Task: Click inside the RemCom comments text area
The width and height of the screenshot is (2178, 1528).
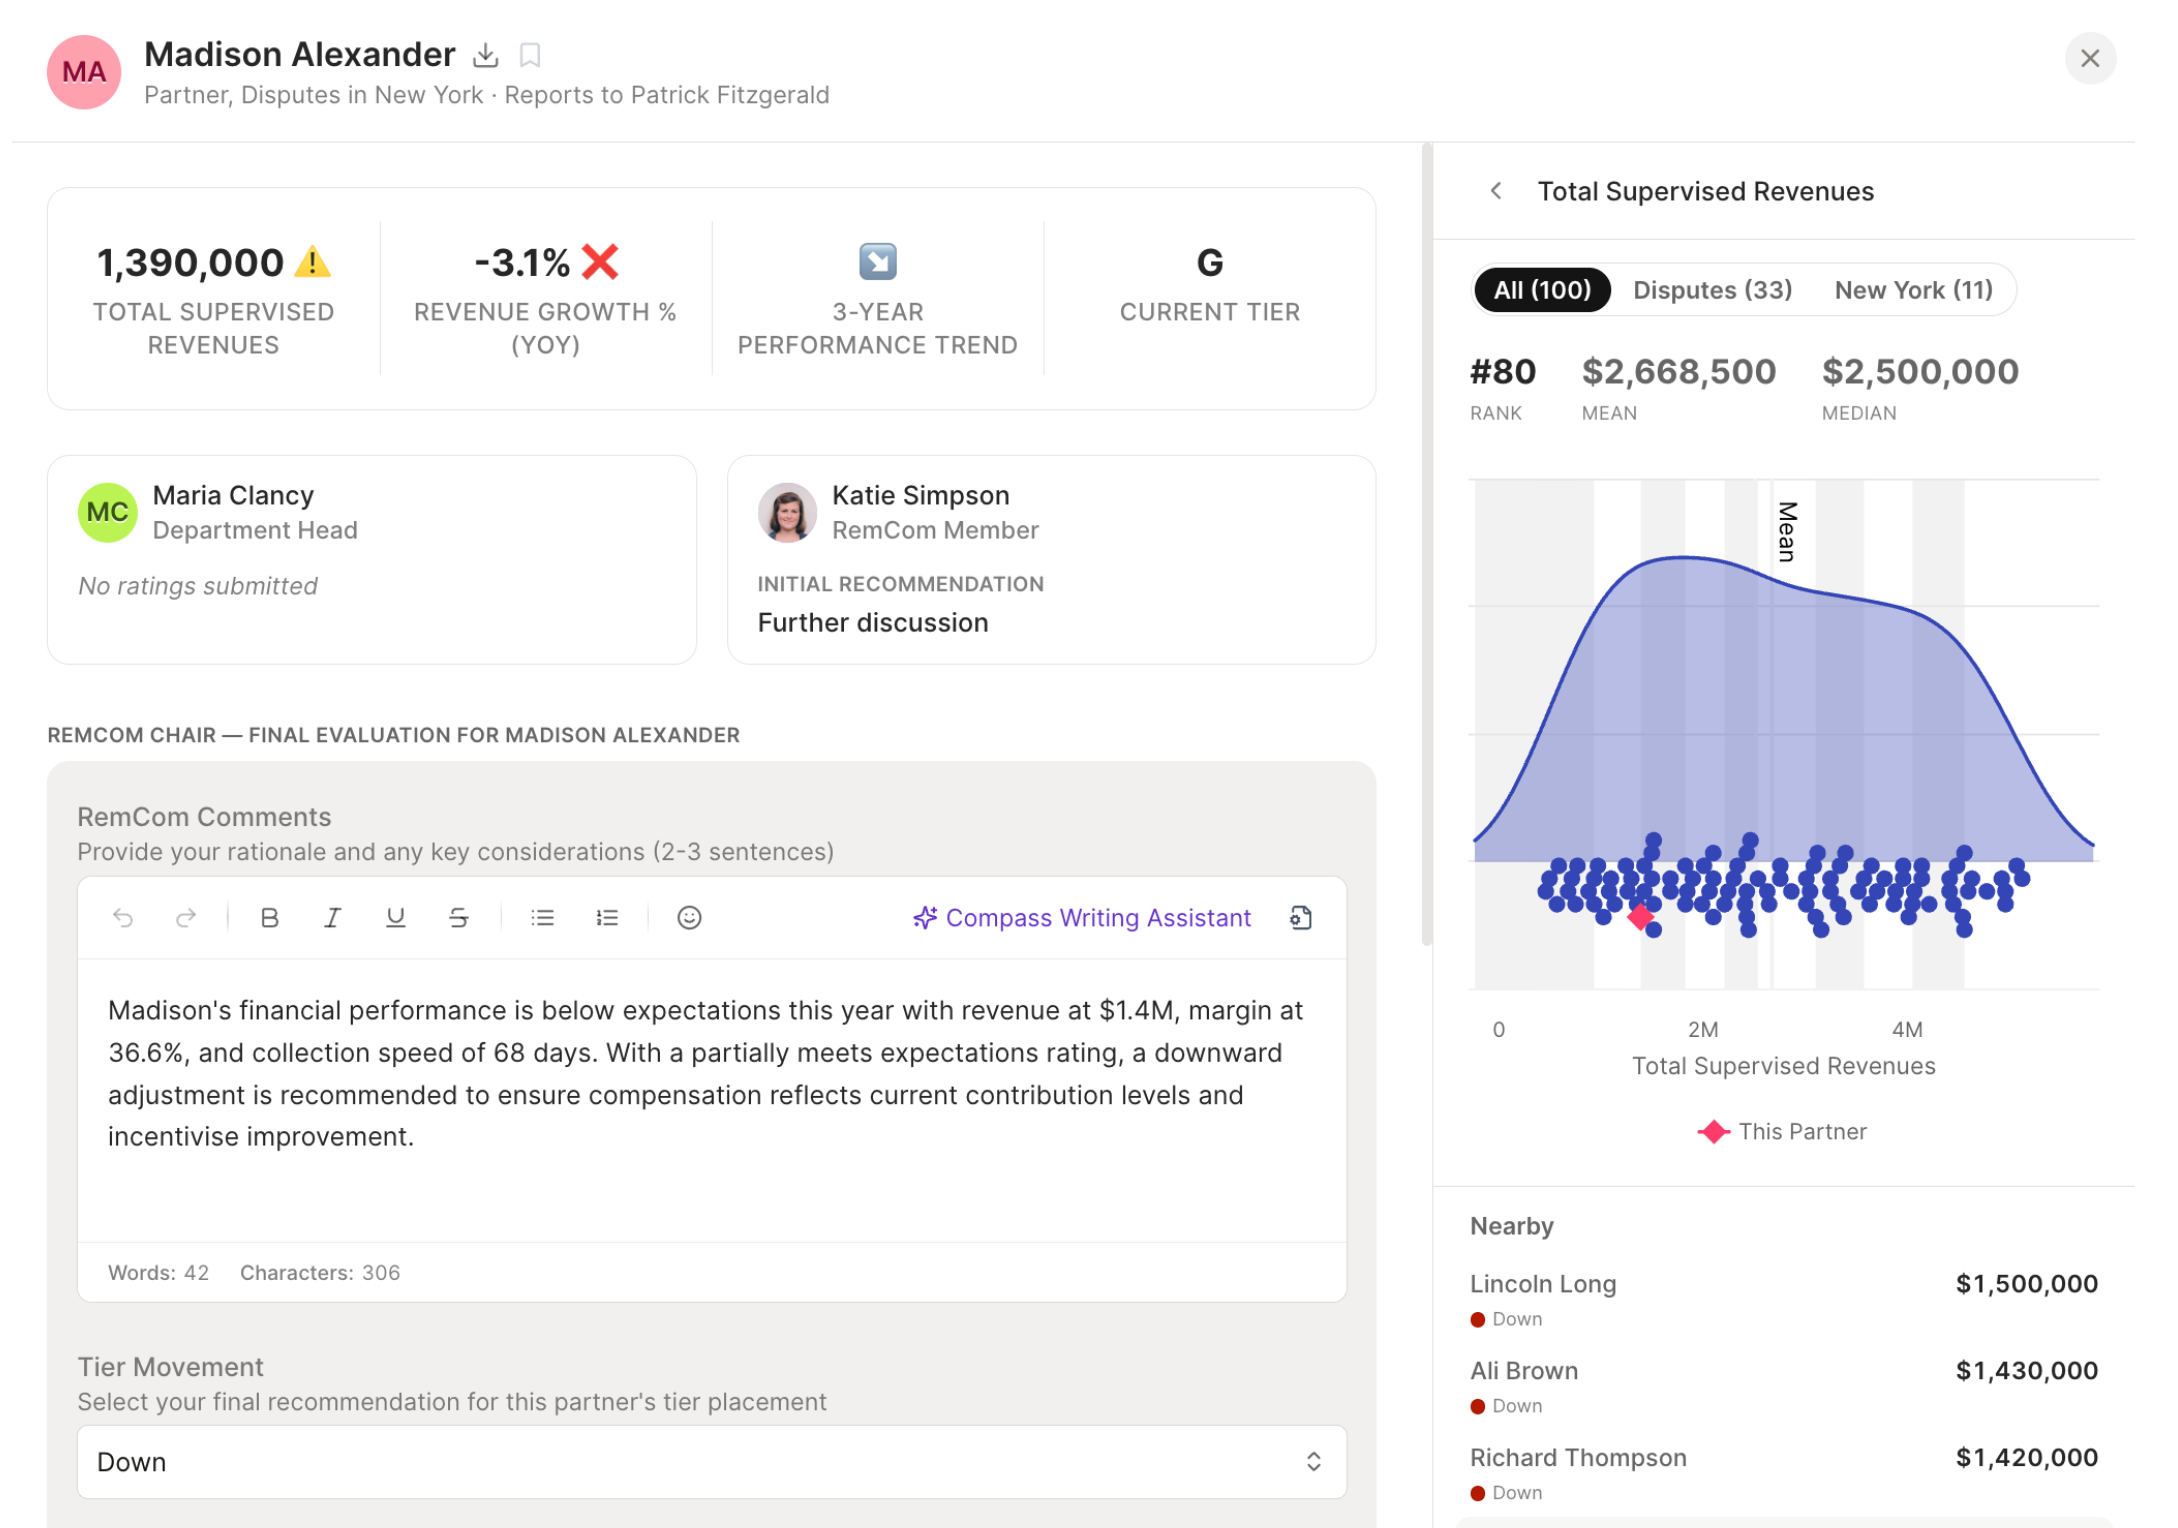Action: click(x=711, y=1100)
